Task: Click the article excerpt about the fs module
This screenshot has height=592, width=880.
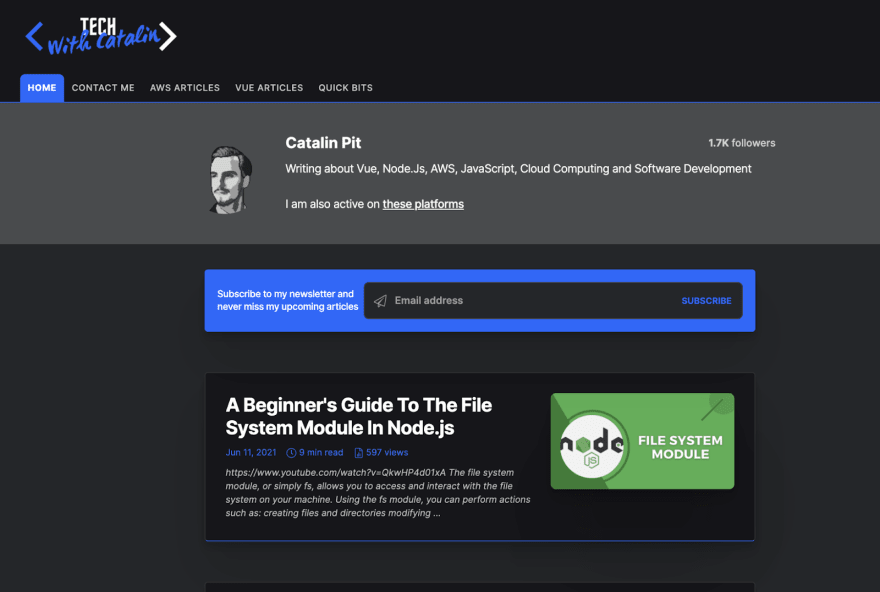Action: (x=378, y=493)
